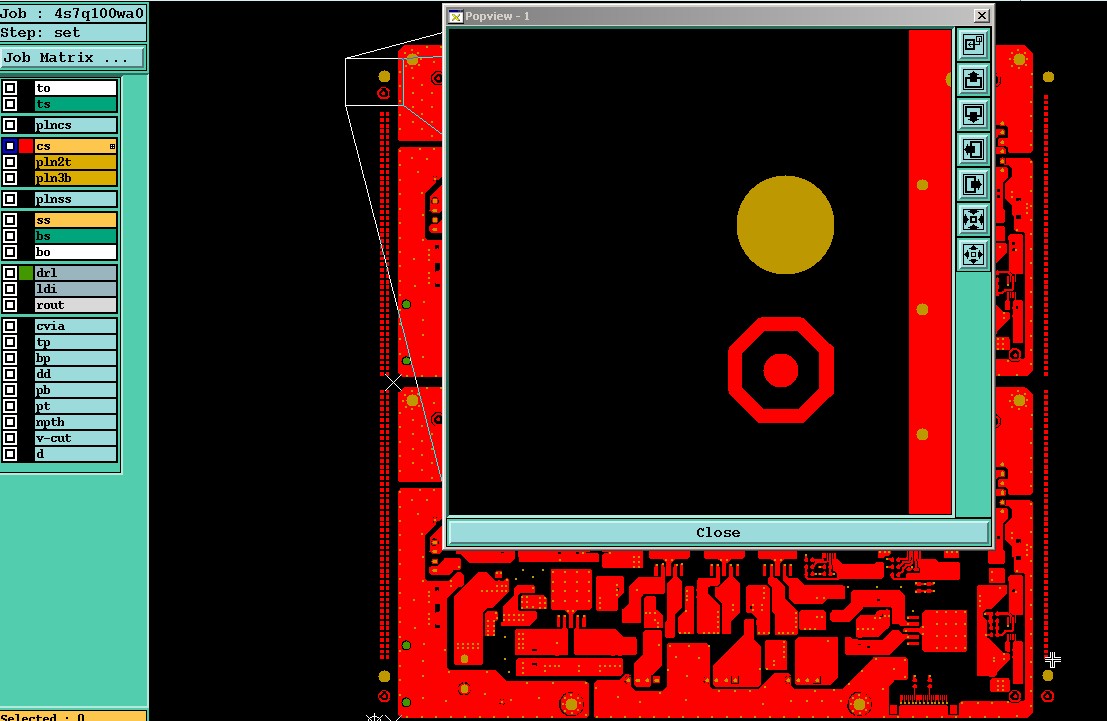Select the 'plncs' layer name

pos(76,126)
